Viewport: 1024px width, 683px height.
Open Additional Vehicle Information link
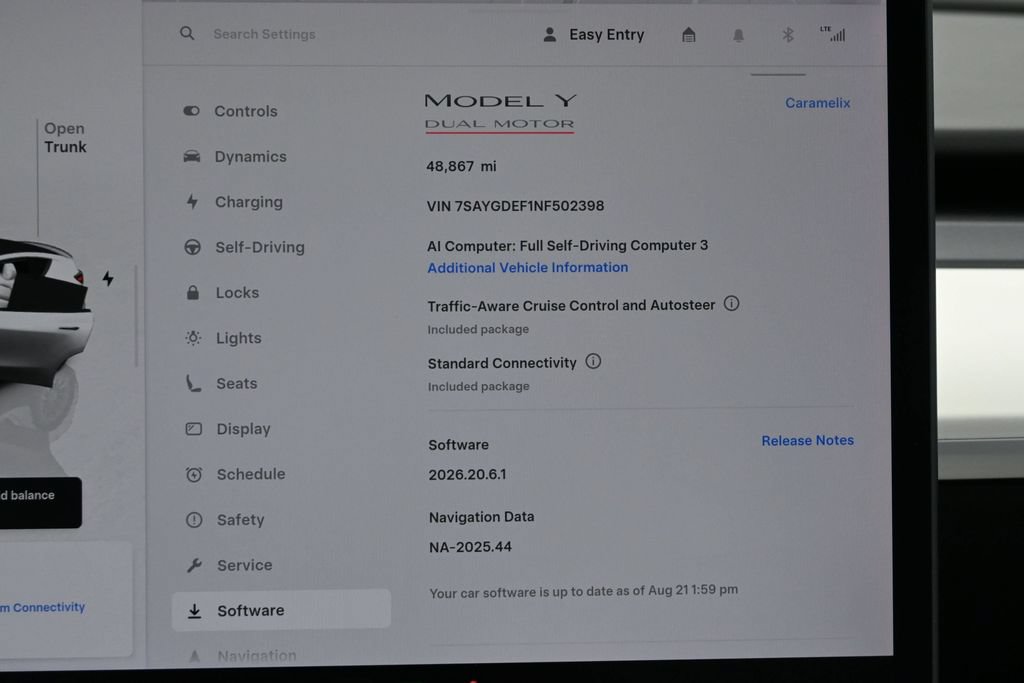click(528, 268)
